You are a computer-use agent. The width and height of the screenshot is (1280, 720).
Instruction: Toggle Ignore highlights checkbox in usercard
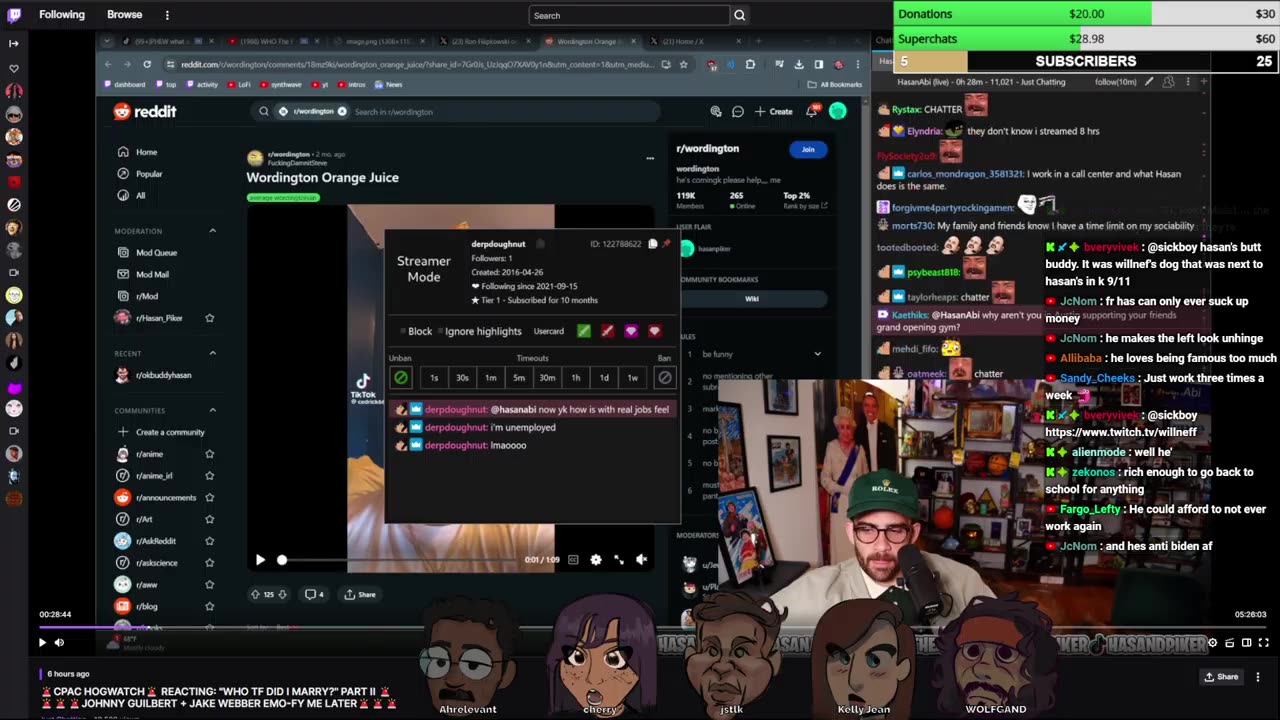[x=440, y=331]
